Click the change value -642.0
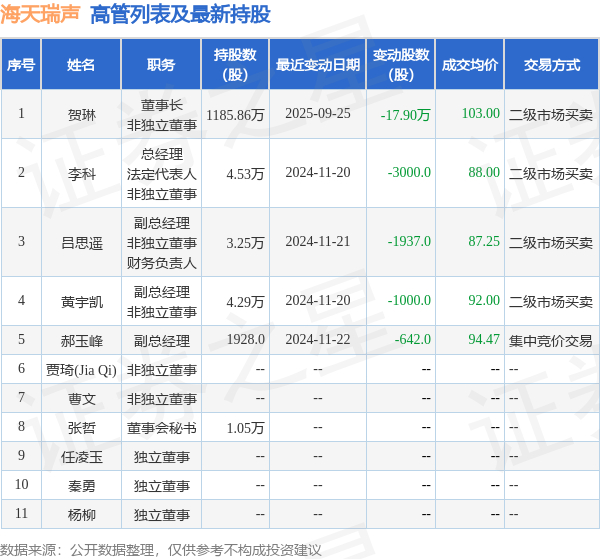The height and width of the screenshot is (559, 600). [412, 339]
